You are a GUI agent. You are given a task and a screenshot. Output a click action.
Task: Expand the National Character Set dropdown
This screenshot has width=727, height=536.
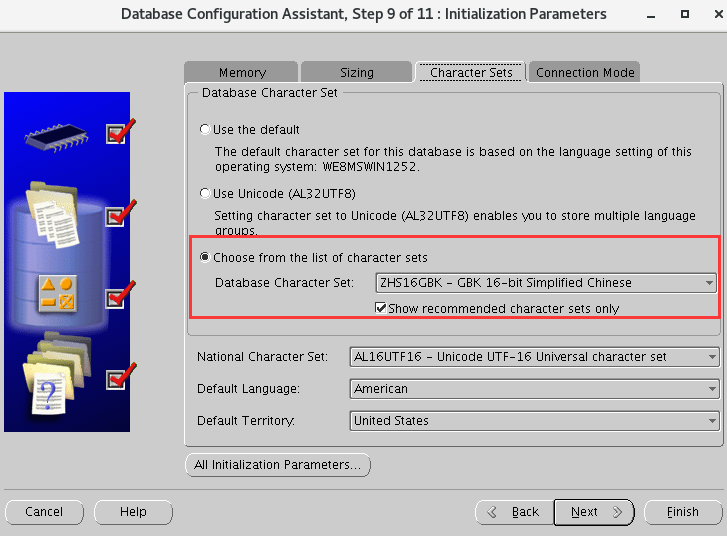tap(534, 357)
